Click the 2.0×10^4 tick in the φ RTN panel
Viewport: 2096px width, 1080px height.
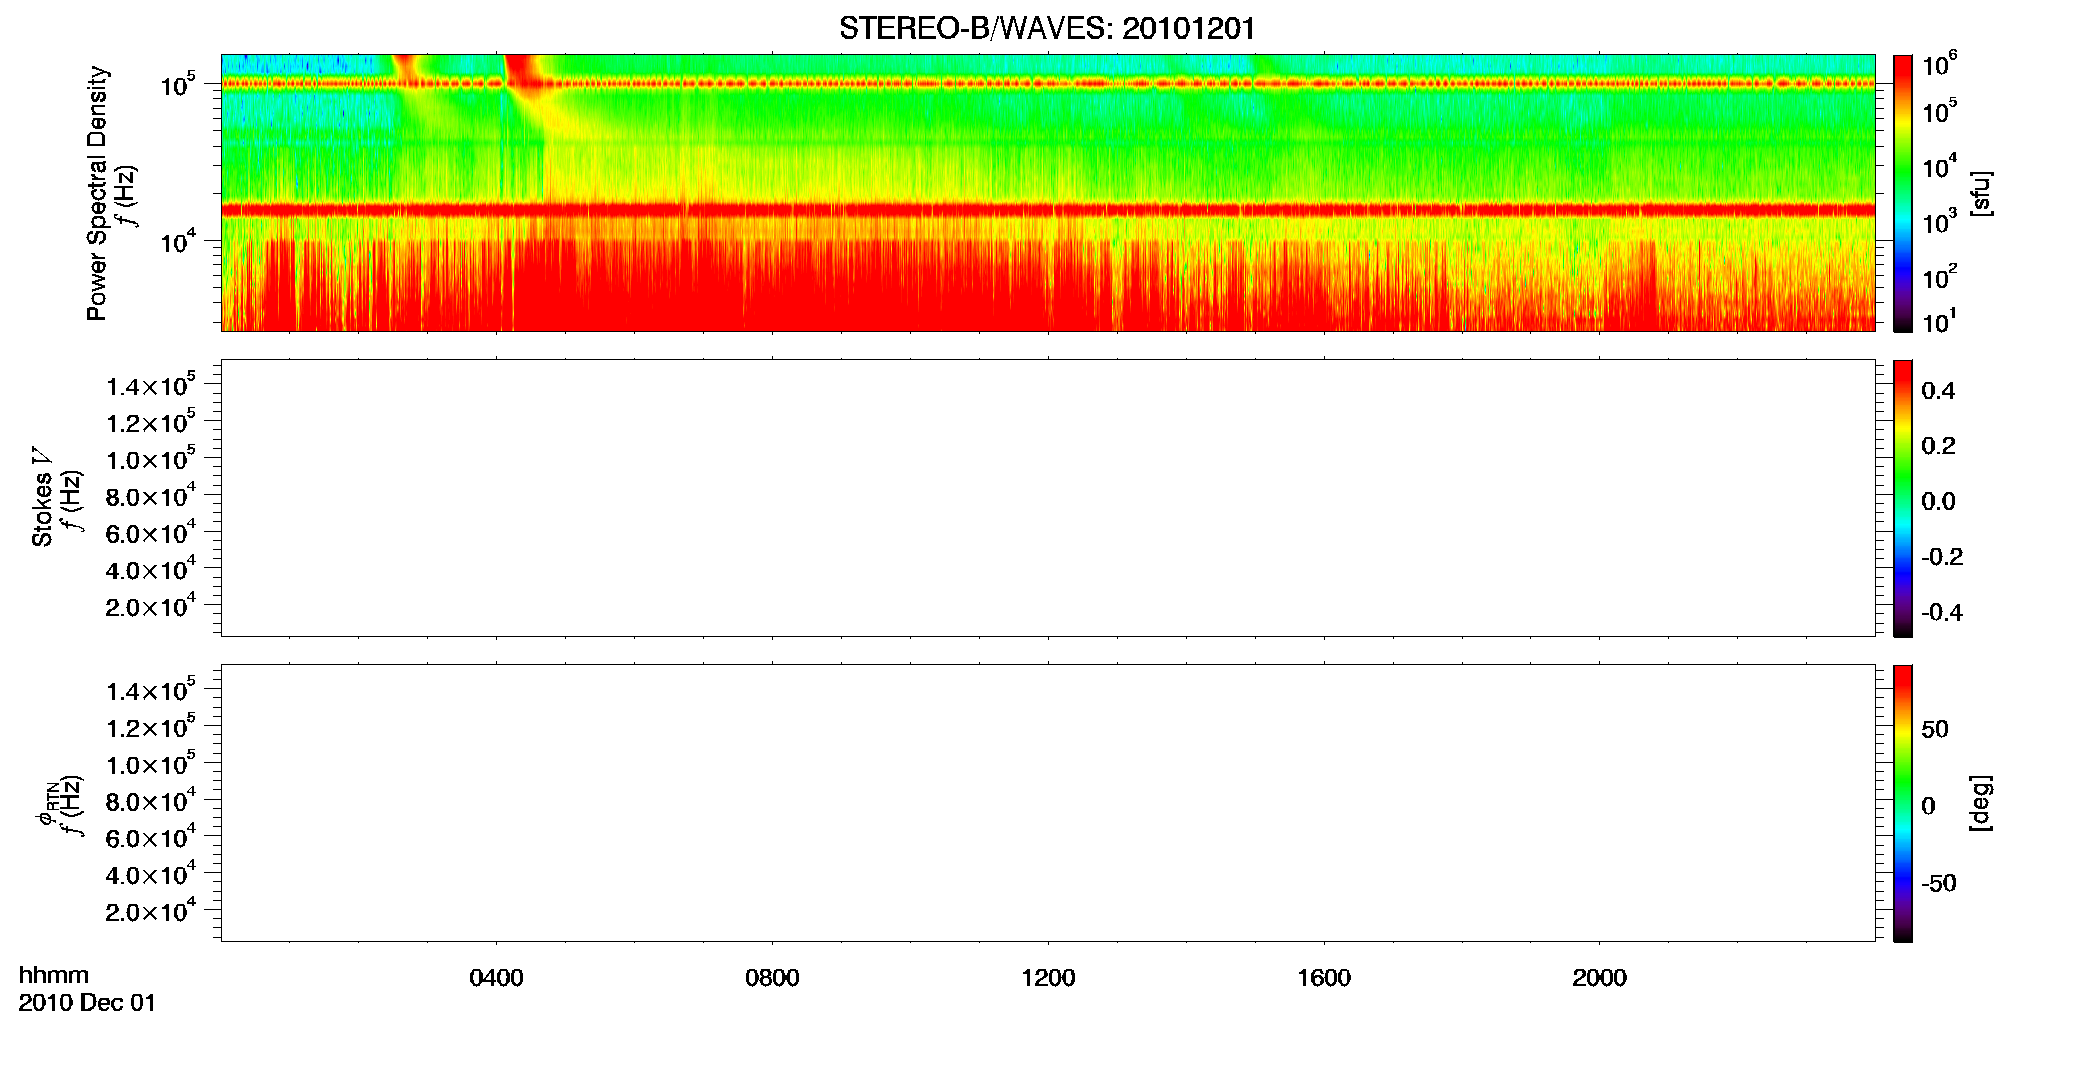click(151, 911)
